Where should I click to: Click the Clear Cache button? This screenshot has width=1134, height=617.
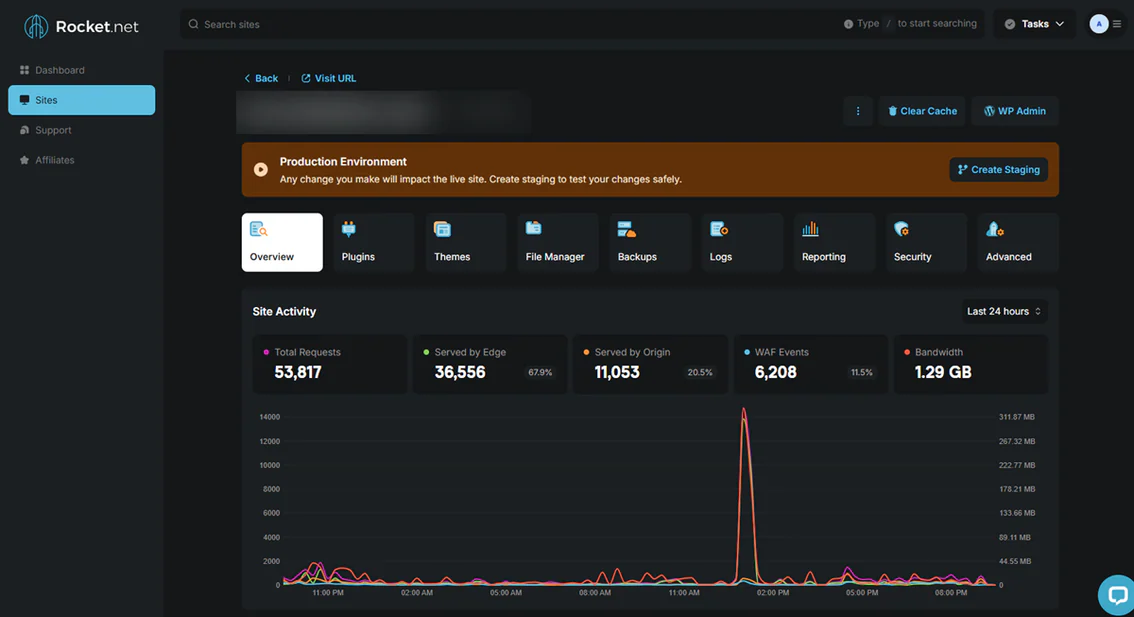[922, 111]
